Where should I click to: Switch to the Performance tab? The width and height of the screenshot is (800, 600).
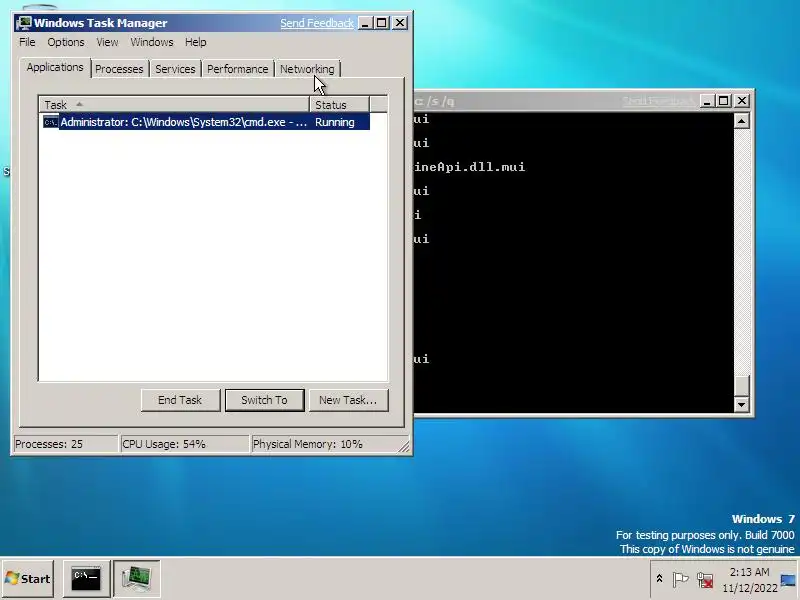237,69
